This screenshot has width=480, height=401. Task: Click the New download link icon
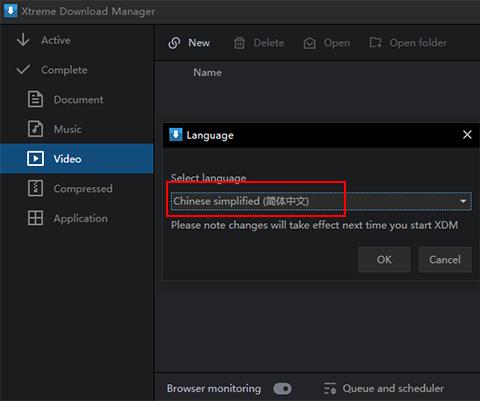click(174, 43)
